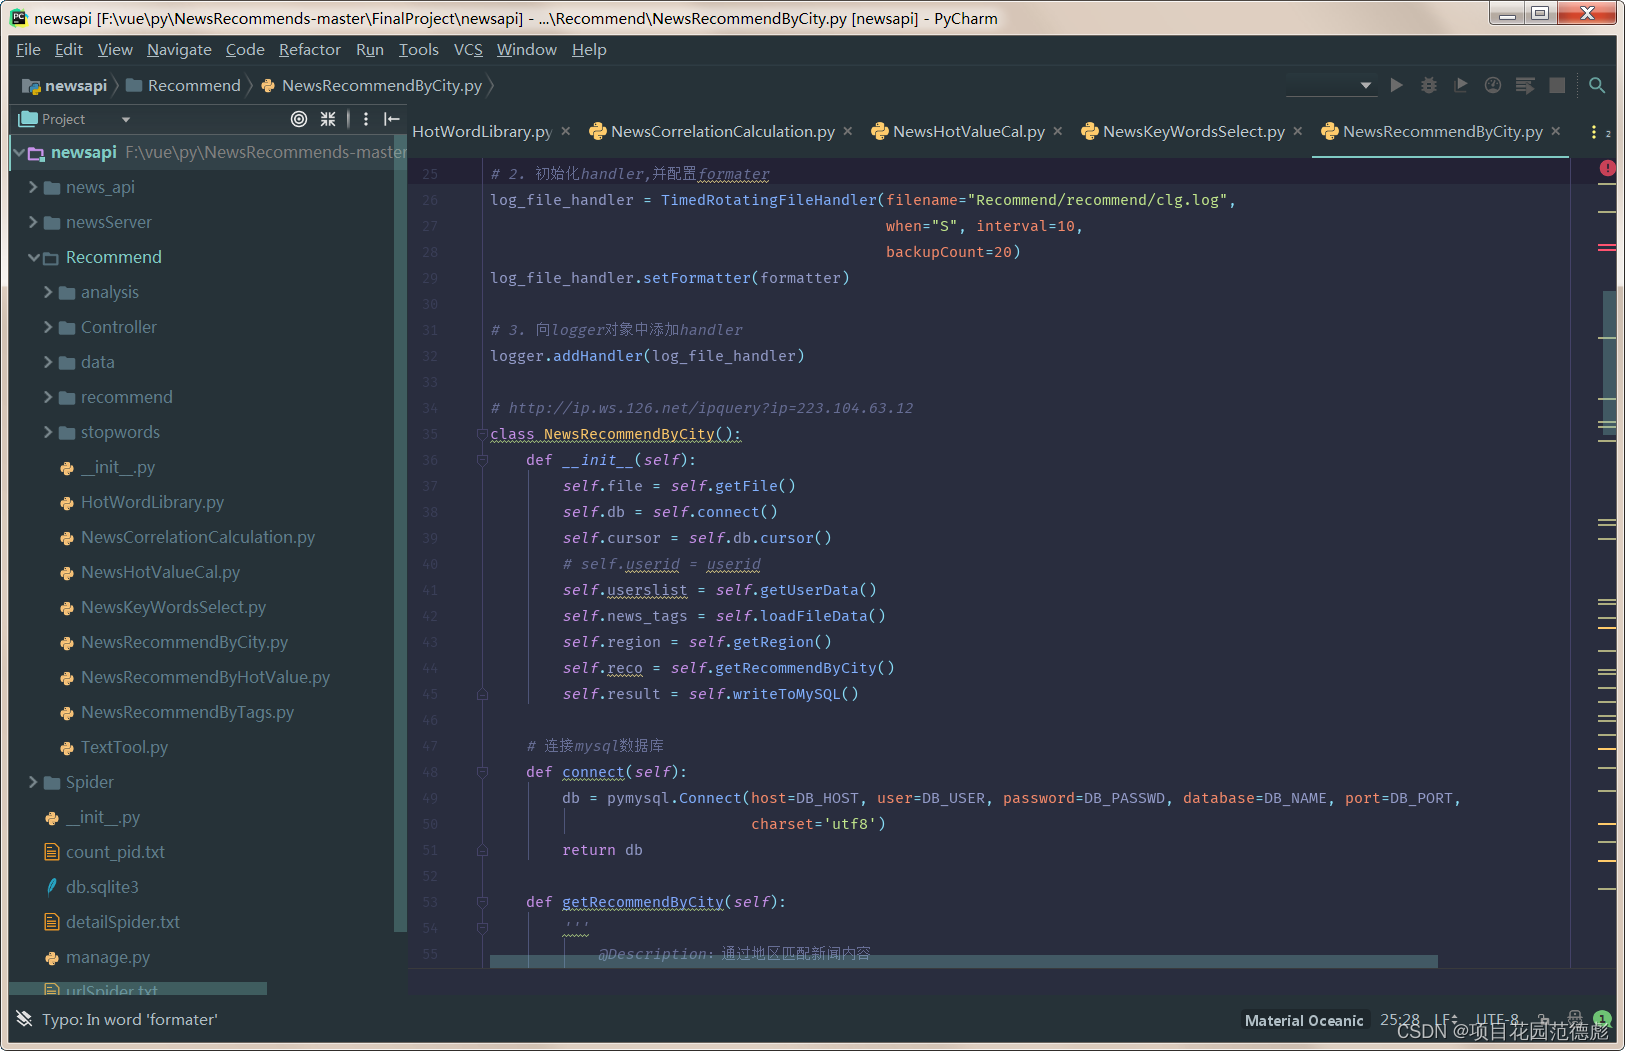Expand the Controller folder
This screenshot has height=1051, width=1625.
(x=48, y=327)
